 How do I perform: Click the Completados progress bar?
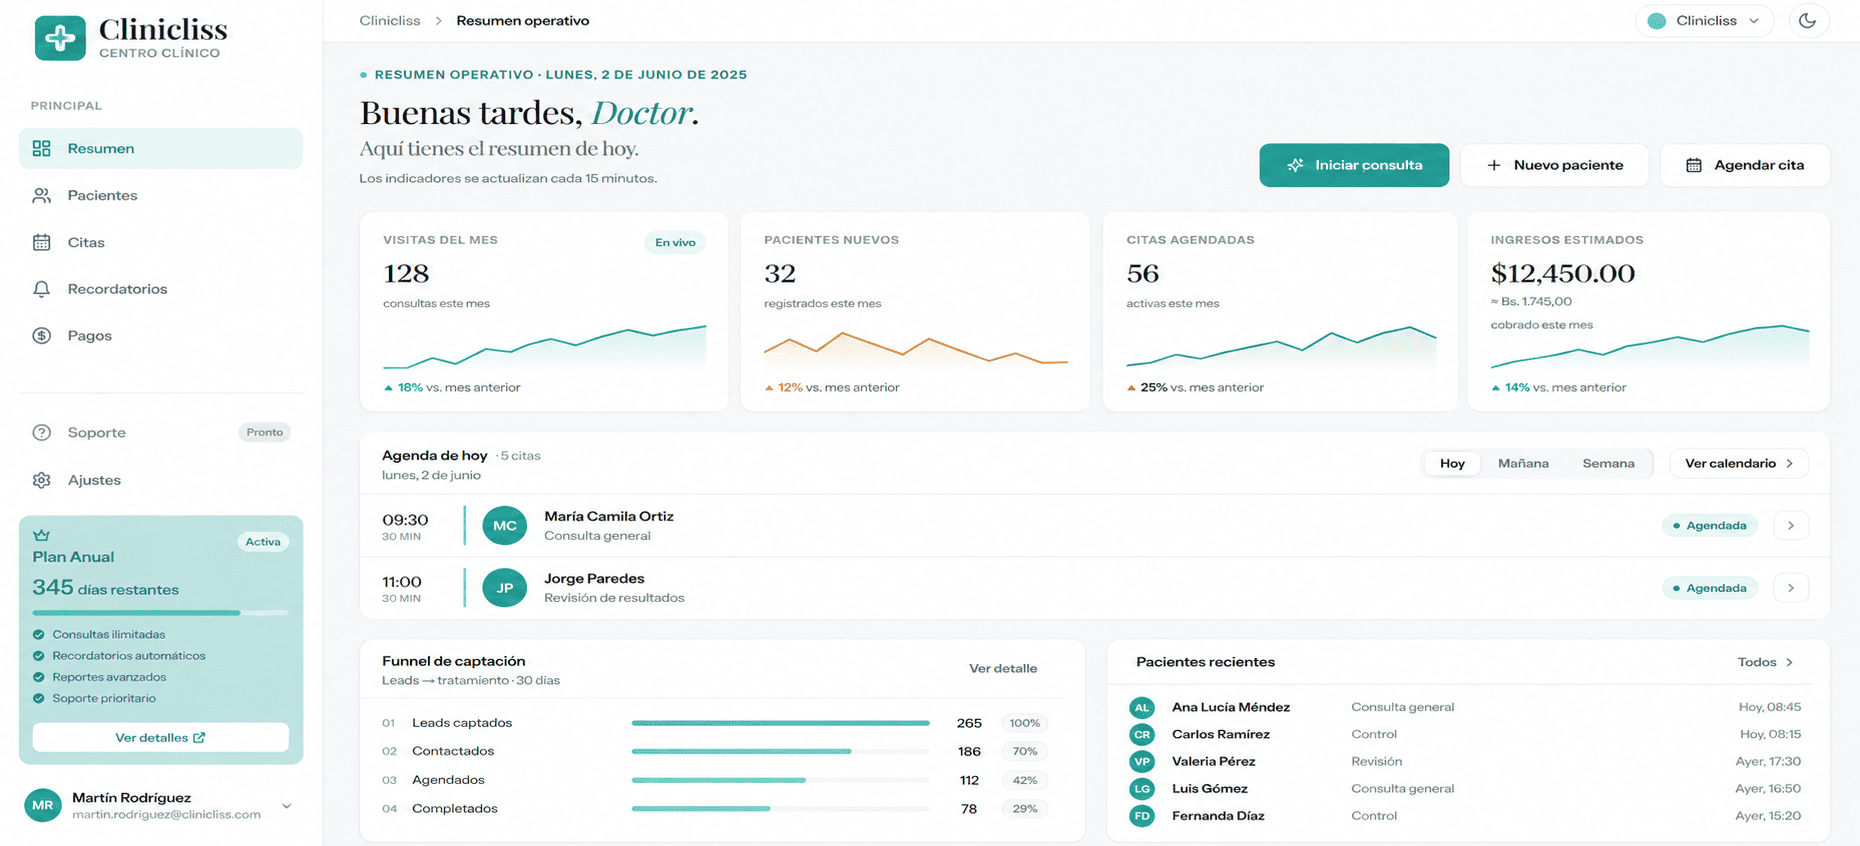(x=780, y=808)
